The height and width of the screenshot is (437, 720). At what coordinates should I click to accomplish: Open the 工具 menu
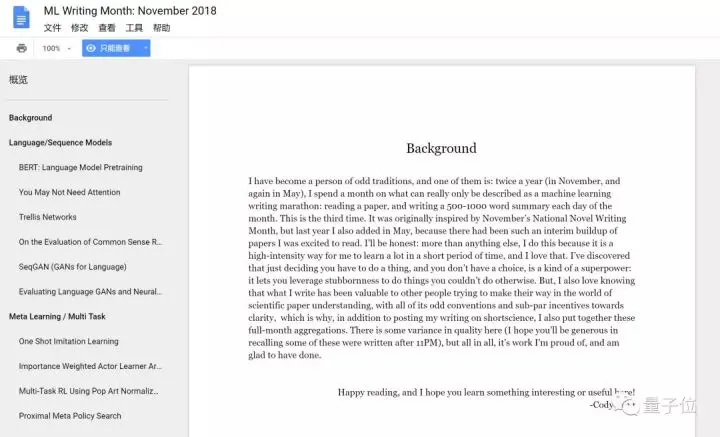pos(134,28)
